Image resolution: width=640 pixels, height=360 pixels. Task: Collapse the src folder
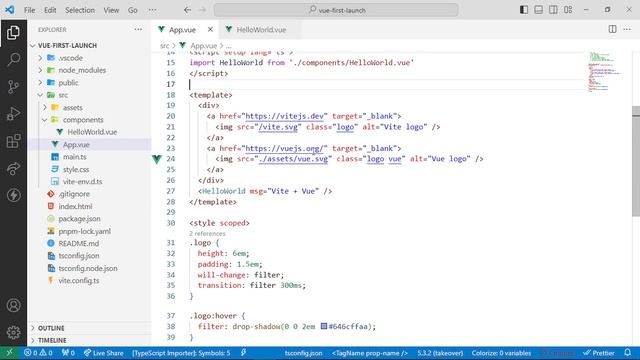(x=40, y=95)
